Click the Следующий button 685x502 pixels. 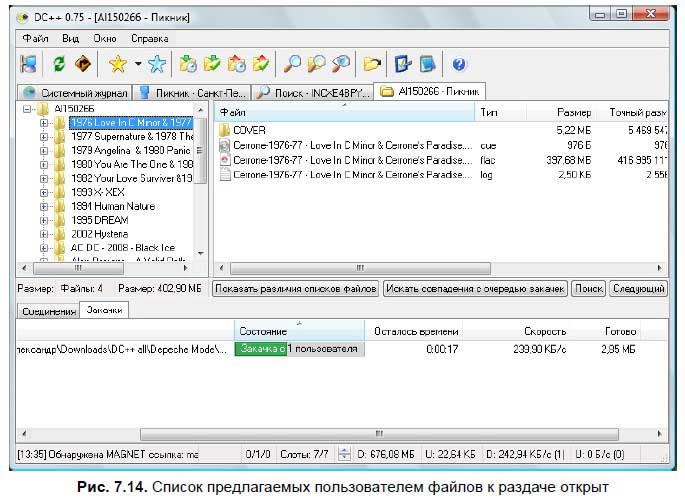(x=638, y=289)
